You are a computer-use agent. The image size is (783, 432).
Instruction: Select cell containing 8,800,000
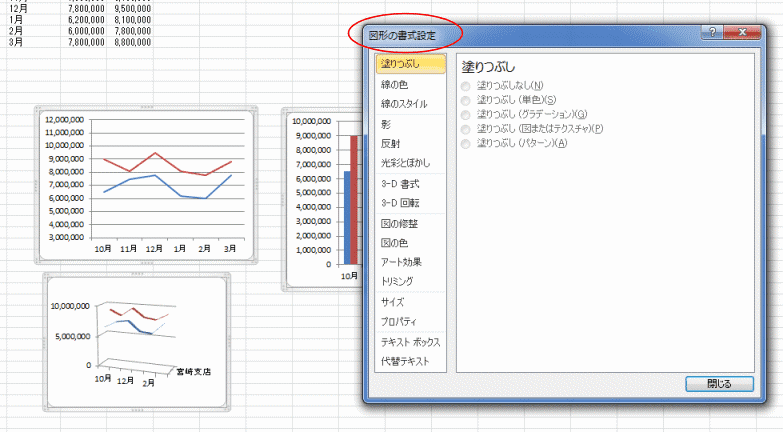click(132, 42)
